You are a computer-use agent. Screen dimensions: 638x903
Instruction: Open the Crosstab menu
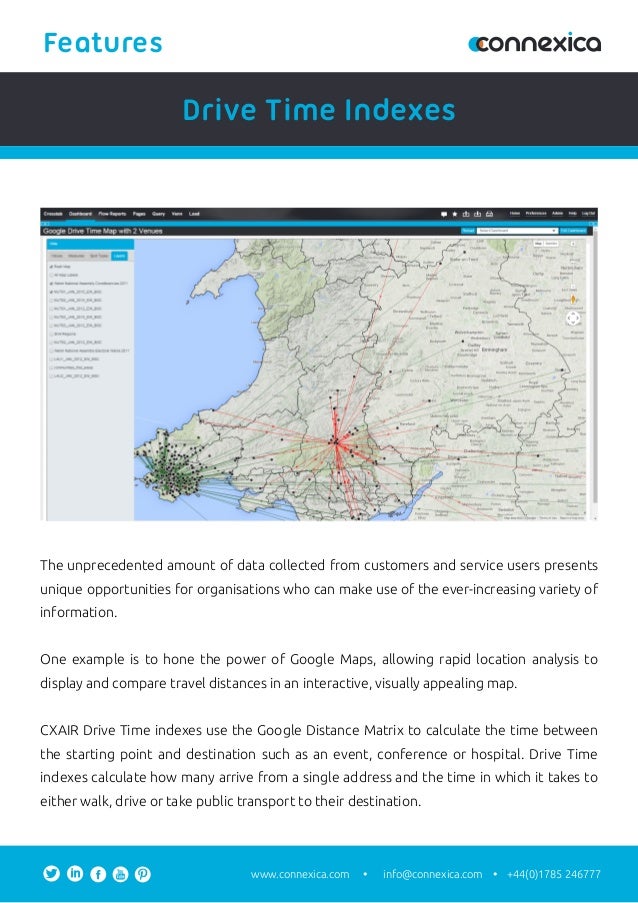click(x=53, y=214)
